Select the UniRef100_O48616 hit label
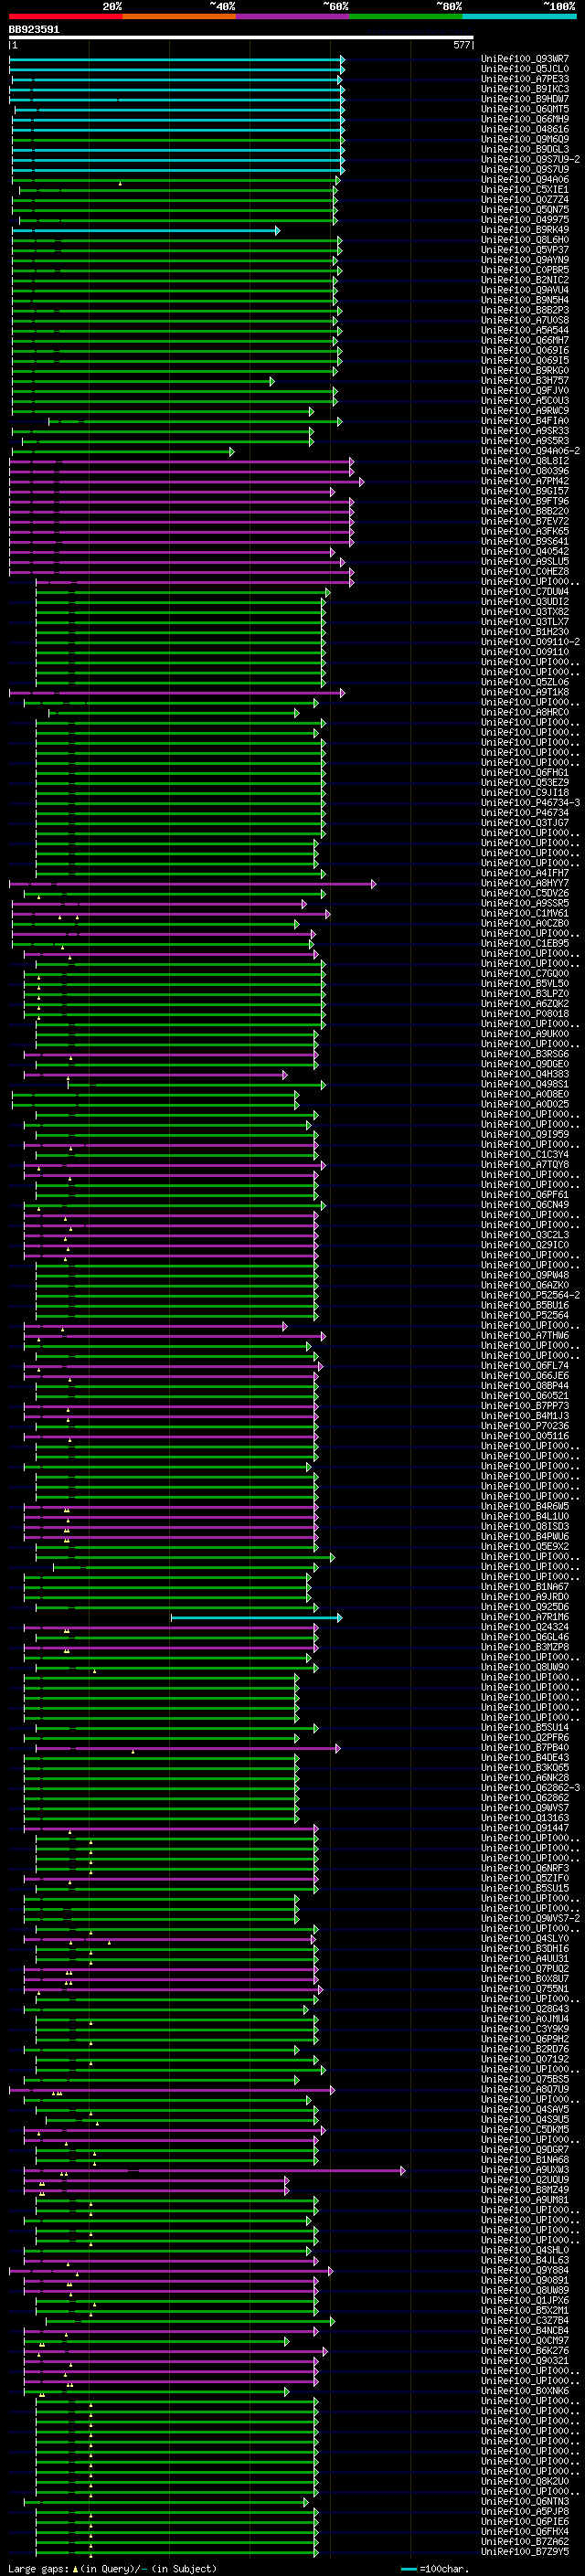Viewport: 585px width, 2576px height. 525,129
